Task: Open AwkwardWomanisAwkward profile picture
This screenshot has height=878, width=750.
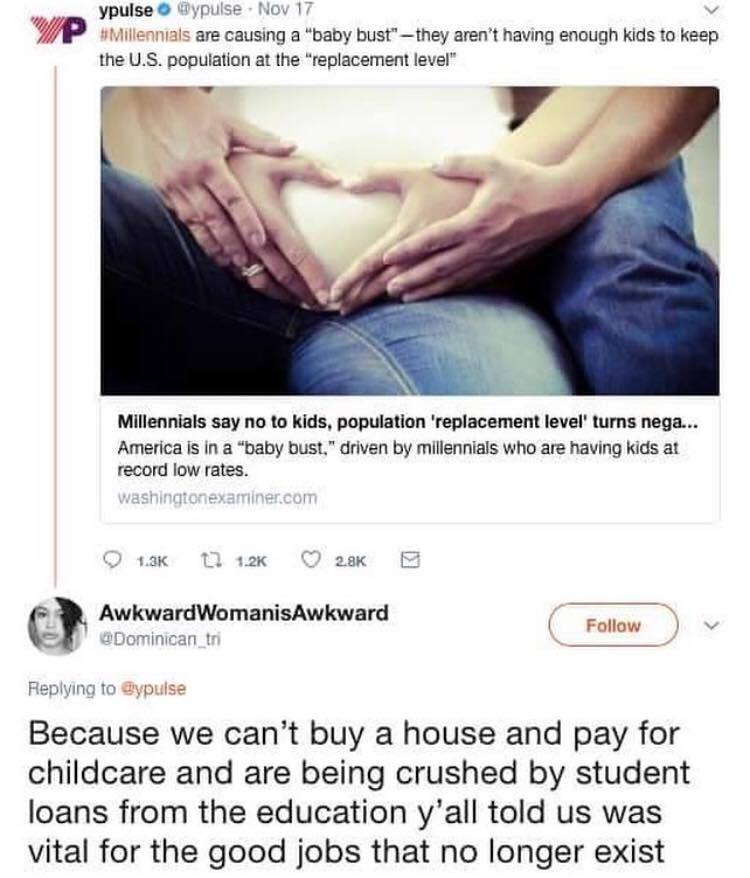Action: point(57,625)
